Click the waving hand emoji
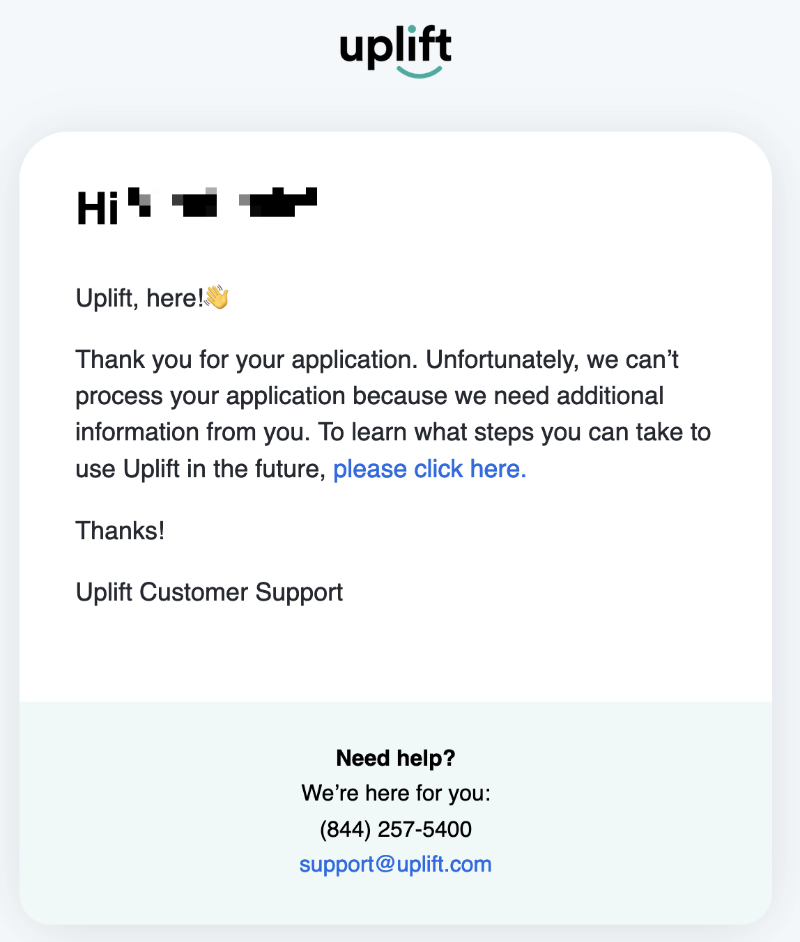This screenshot has height=942, width=800. pyautogui.click(x=217, y=297)
